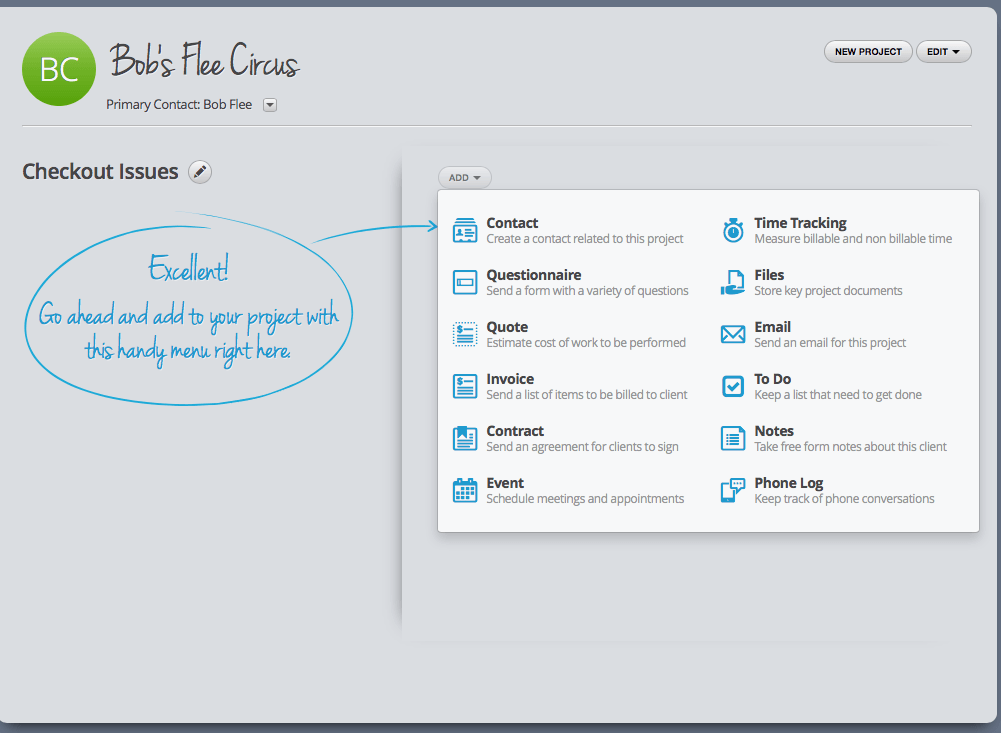Screen dimensions: 1001x733
Task: Click the Time Tracking stopwatch icon
Action: 733,230
